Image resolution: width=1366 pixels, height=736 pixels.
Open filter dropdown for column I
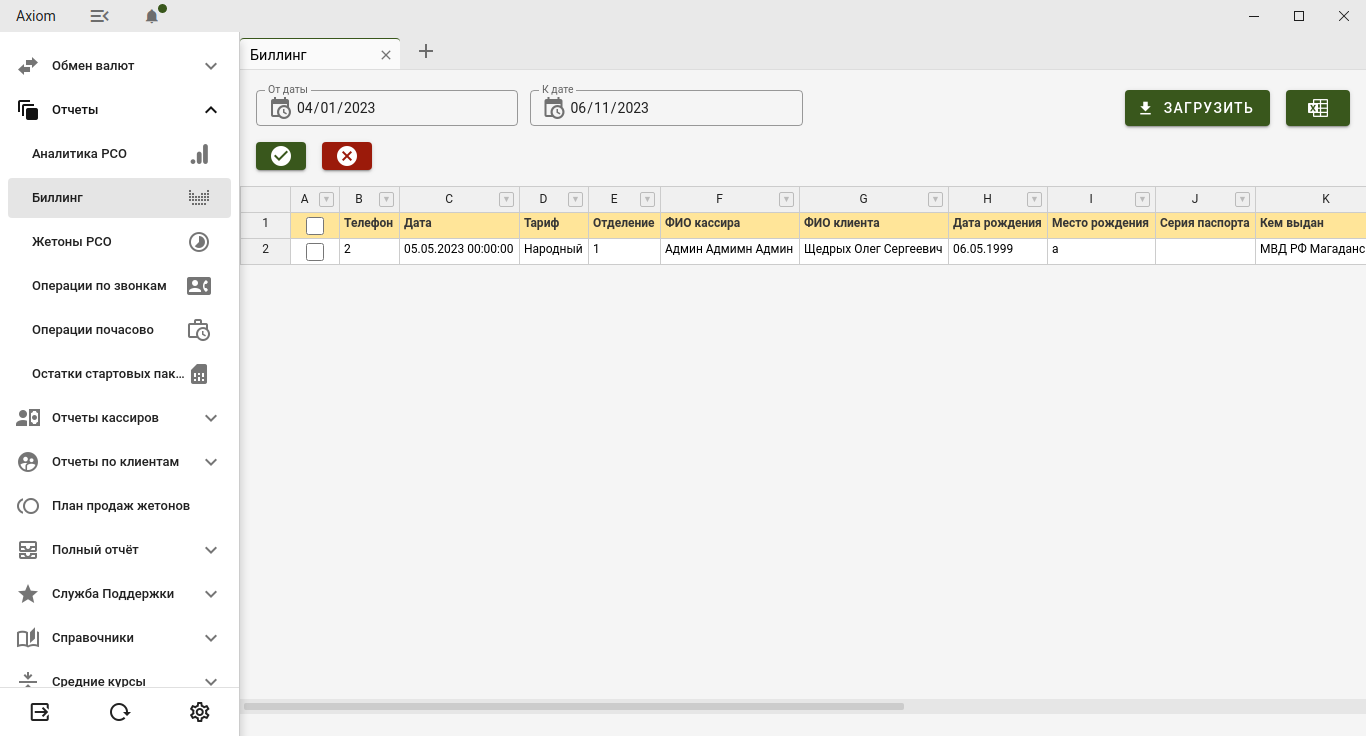(1142, 199)
